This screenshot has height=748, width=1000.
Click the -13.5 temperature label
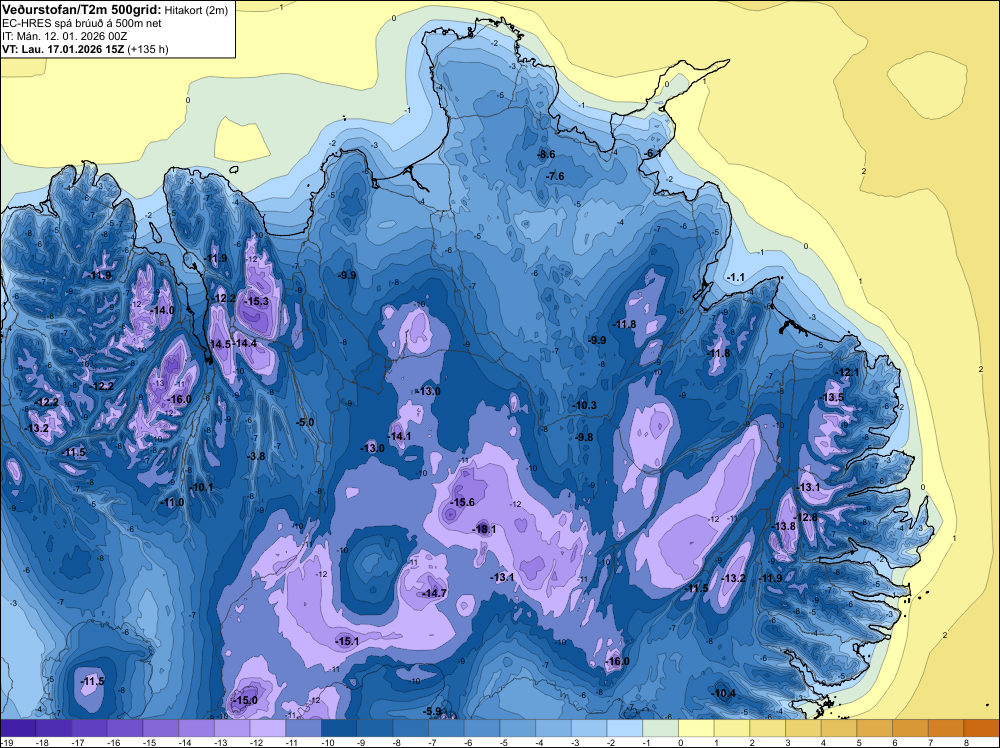(832, 397)
